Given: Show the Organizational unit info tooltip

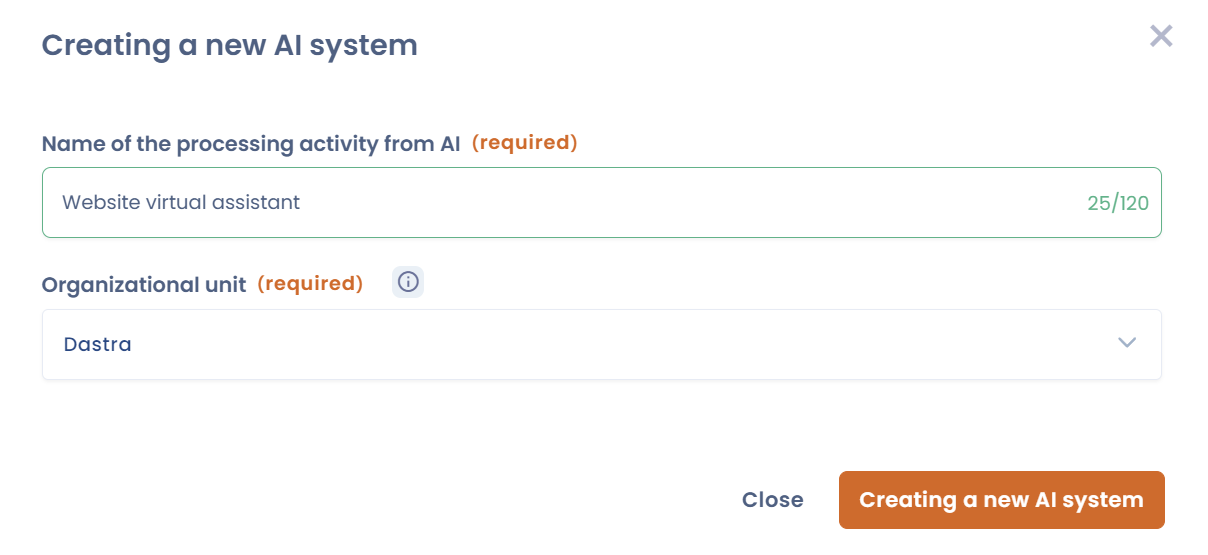Looking at the screenshot, I should (x=408, y=283).
